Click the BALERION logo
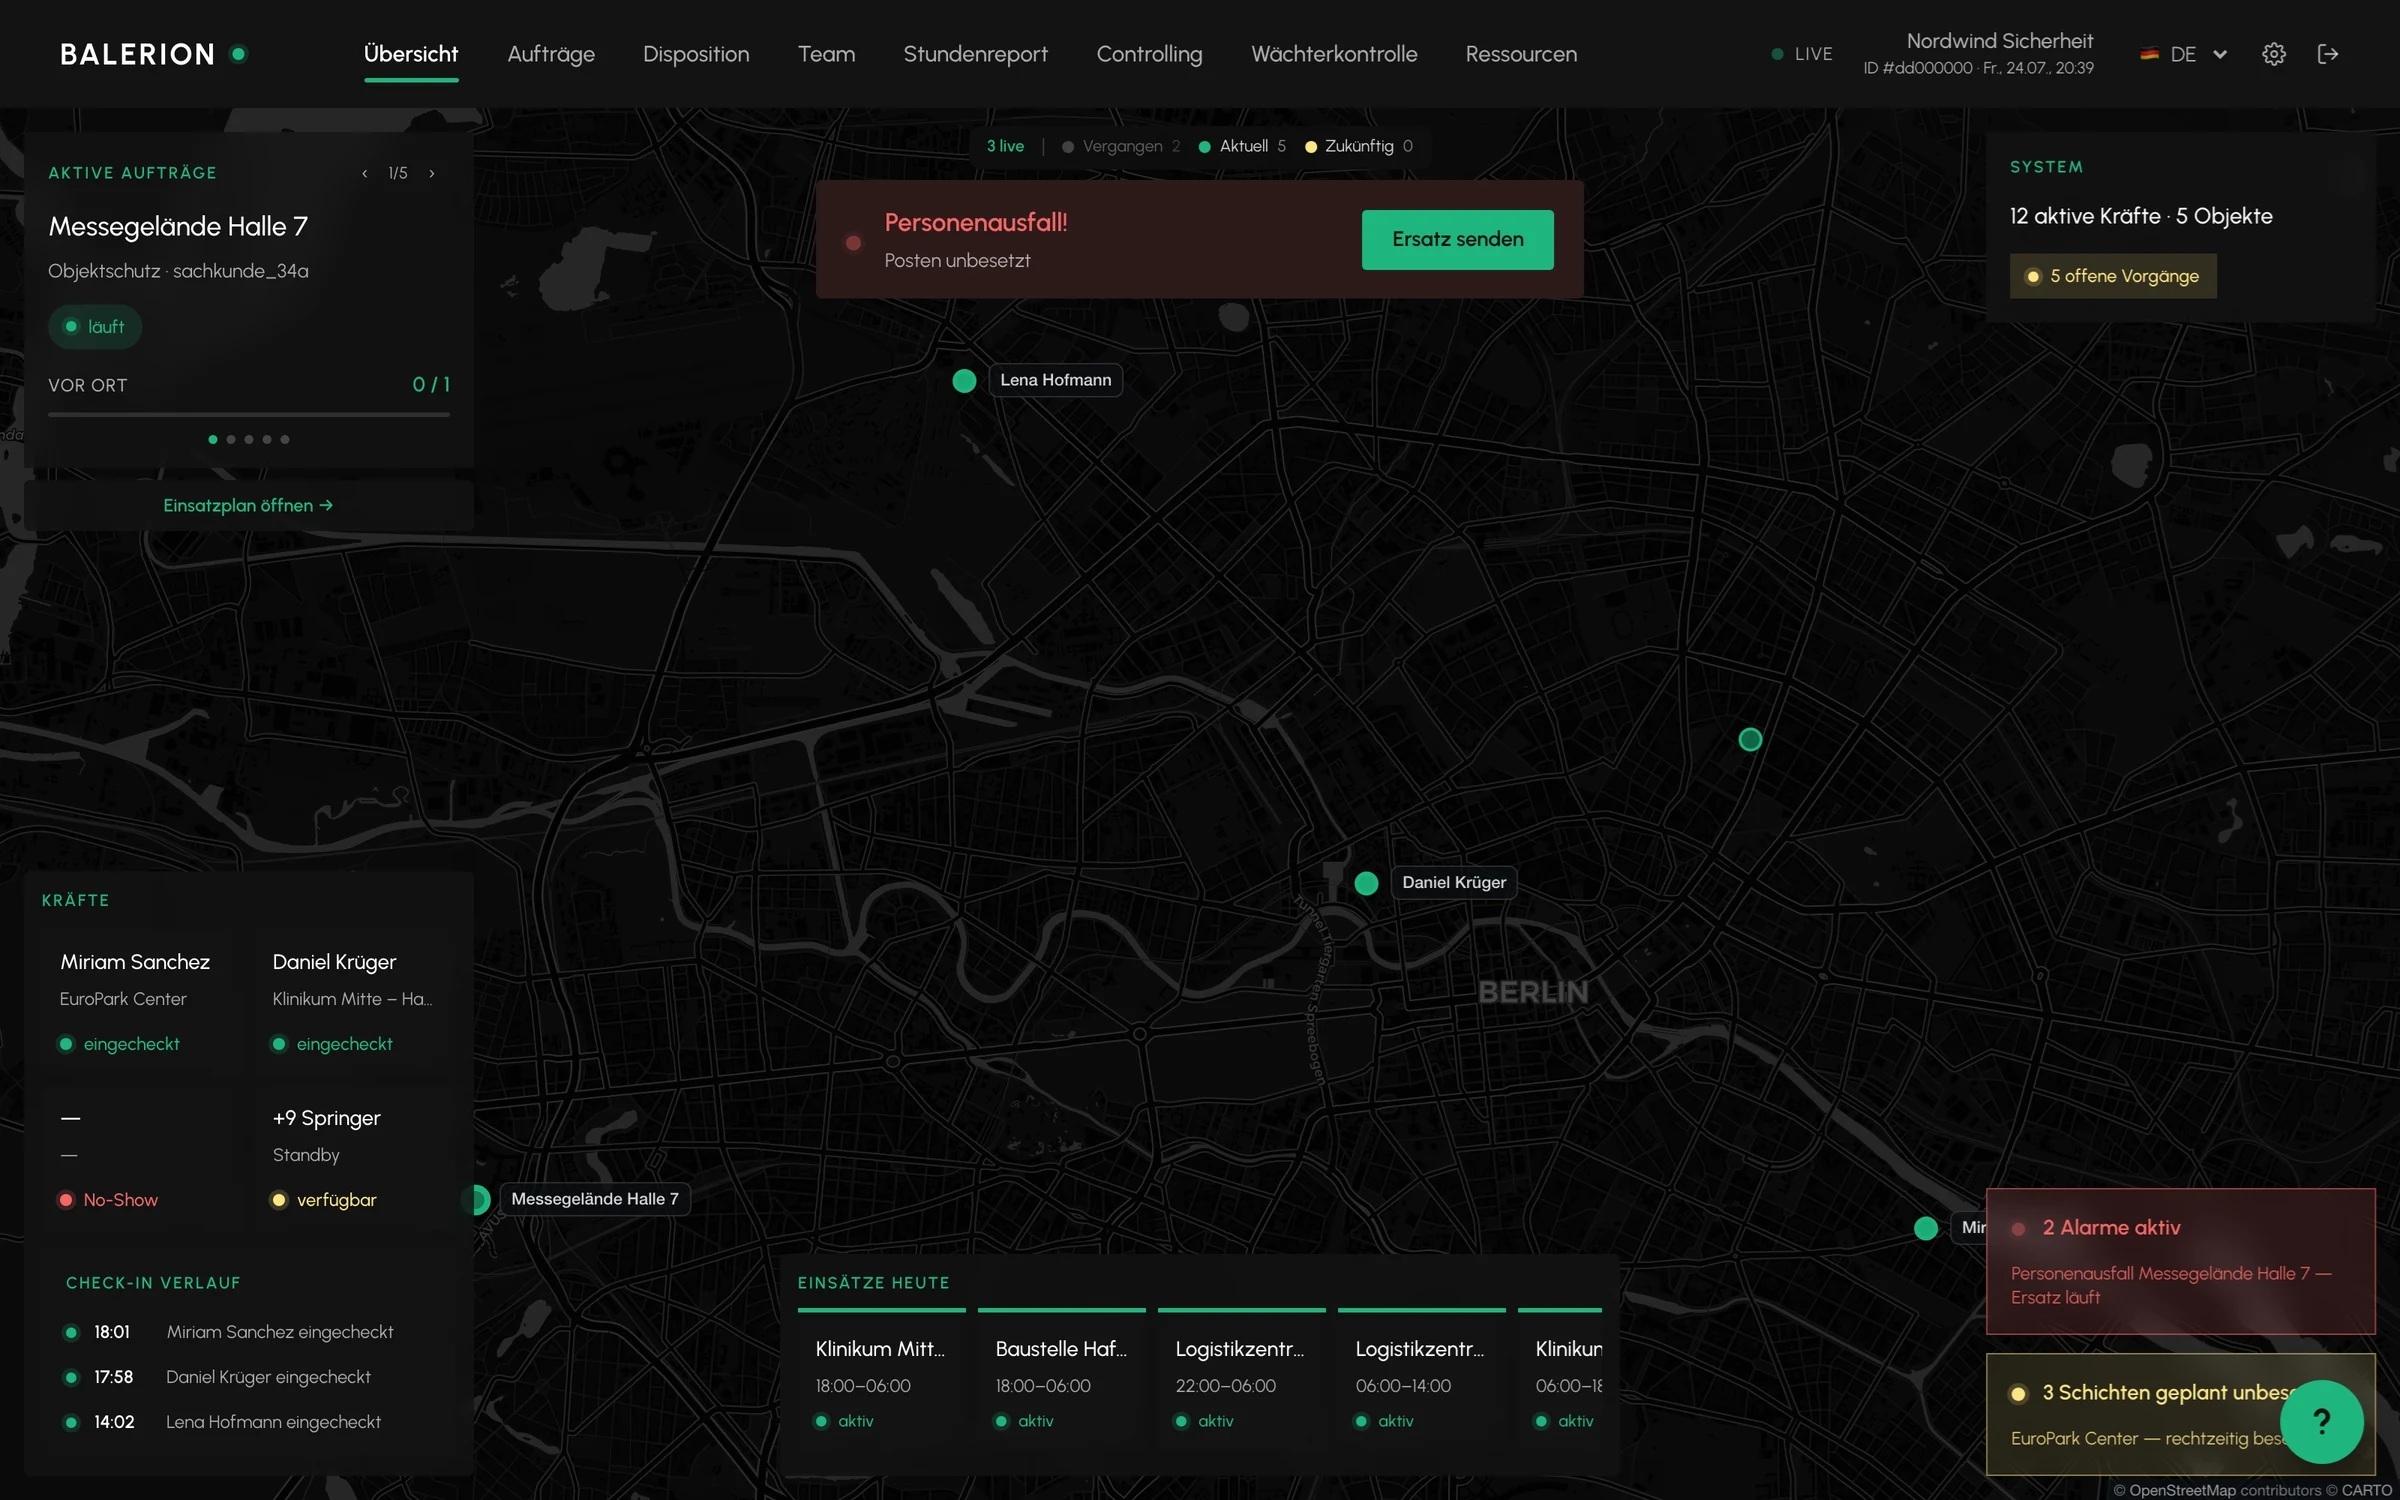The height and width of the screenshot is (1500, 2400). point(153,54)
